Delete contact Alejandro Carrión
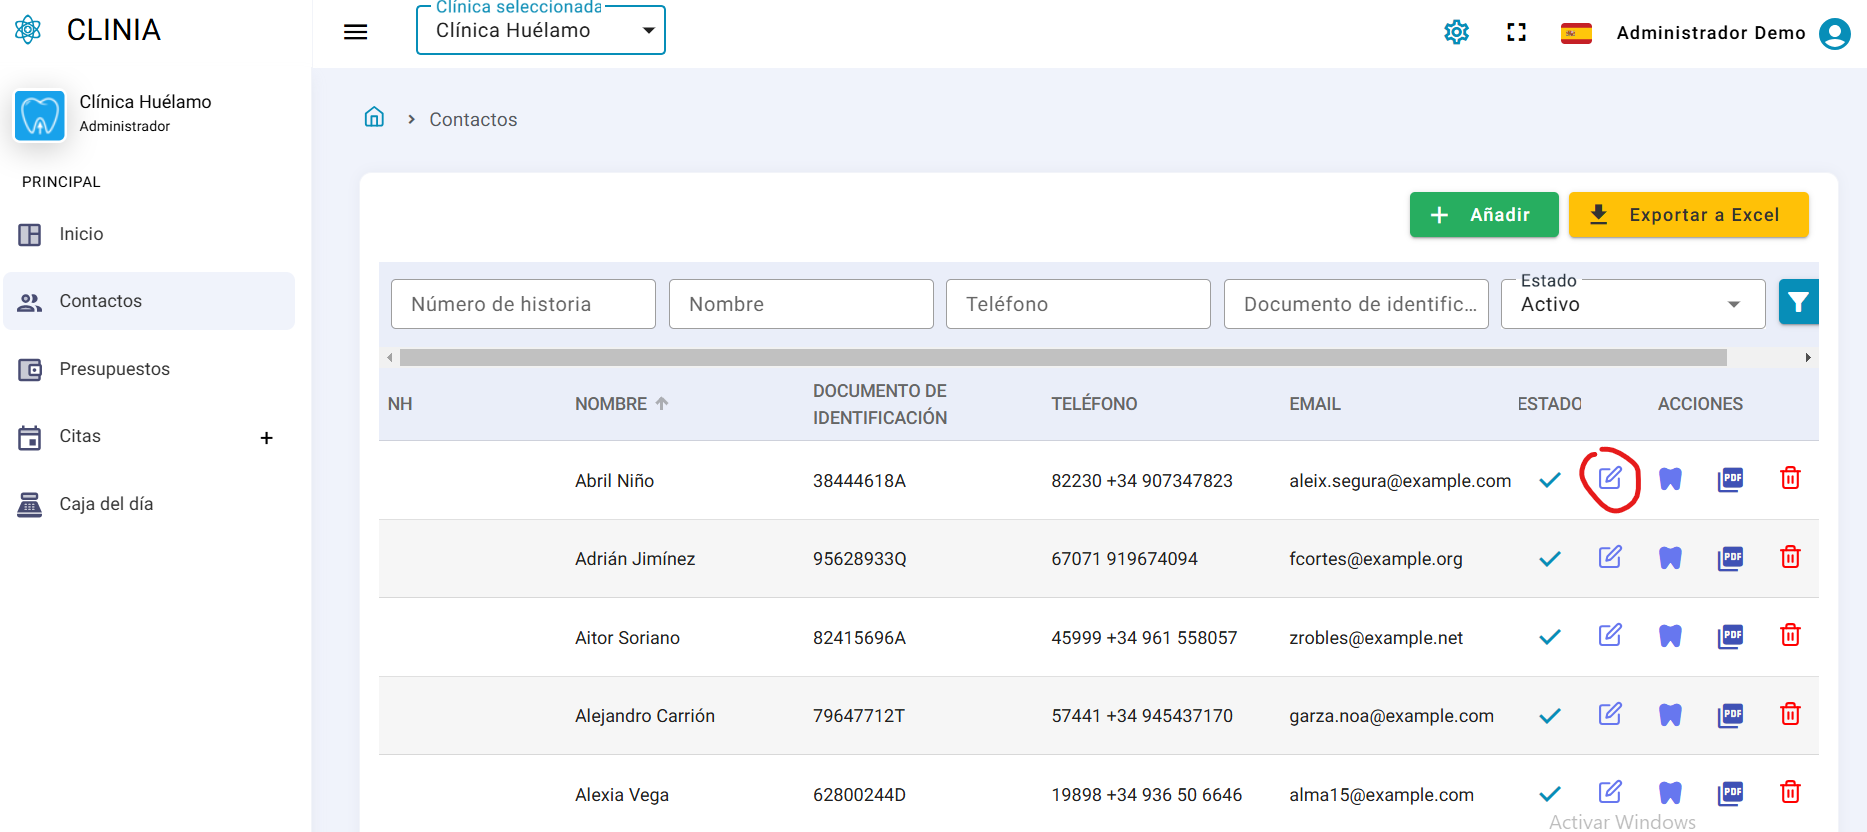1867x832 pixels. tap(1790, 714)
